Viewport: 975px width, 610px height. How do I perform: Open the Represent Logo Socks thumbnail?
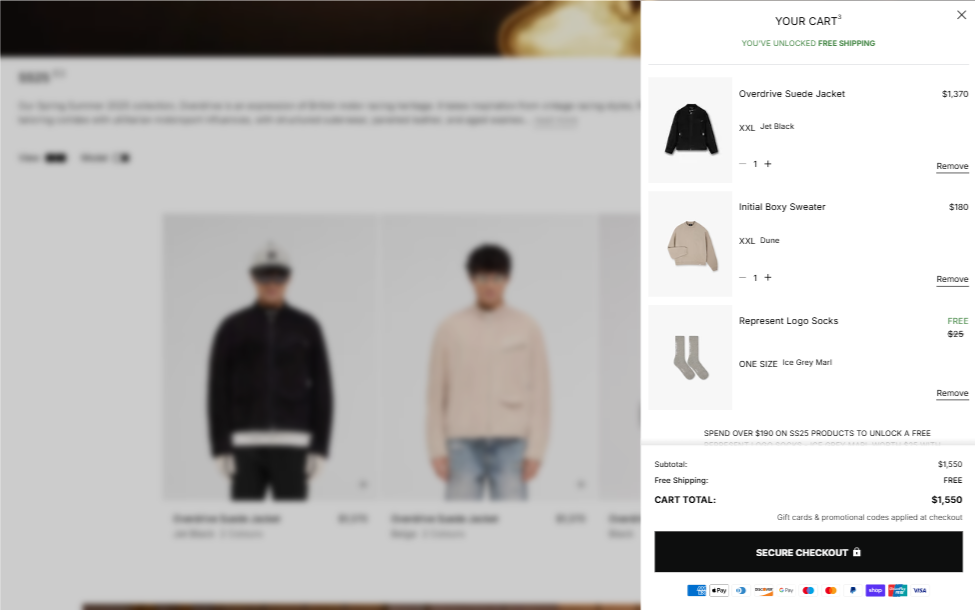coord(690,358)
